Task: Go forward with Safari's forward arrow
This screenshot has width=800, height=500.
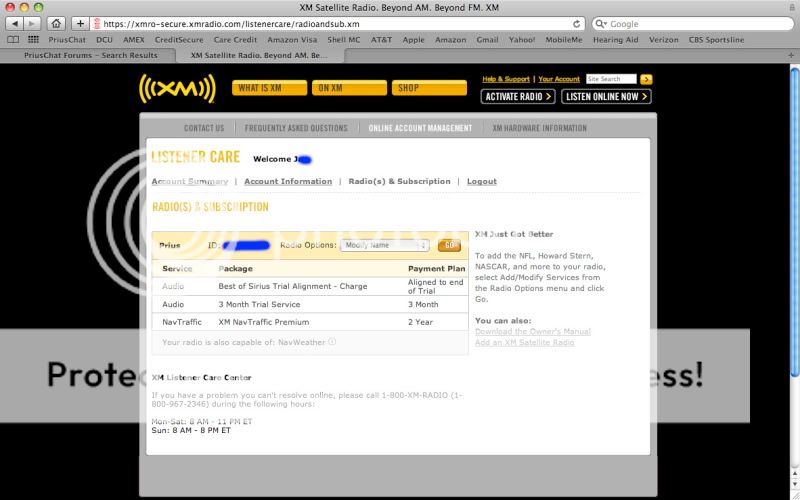Action: click(x=32, y=23)
